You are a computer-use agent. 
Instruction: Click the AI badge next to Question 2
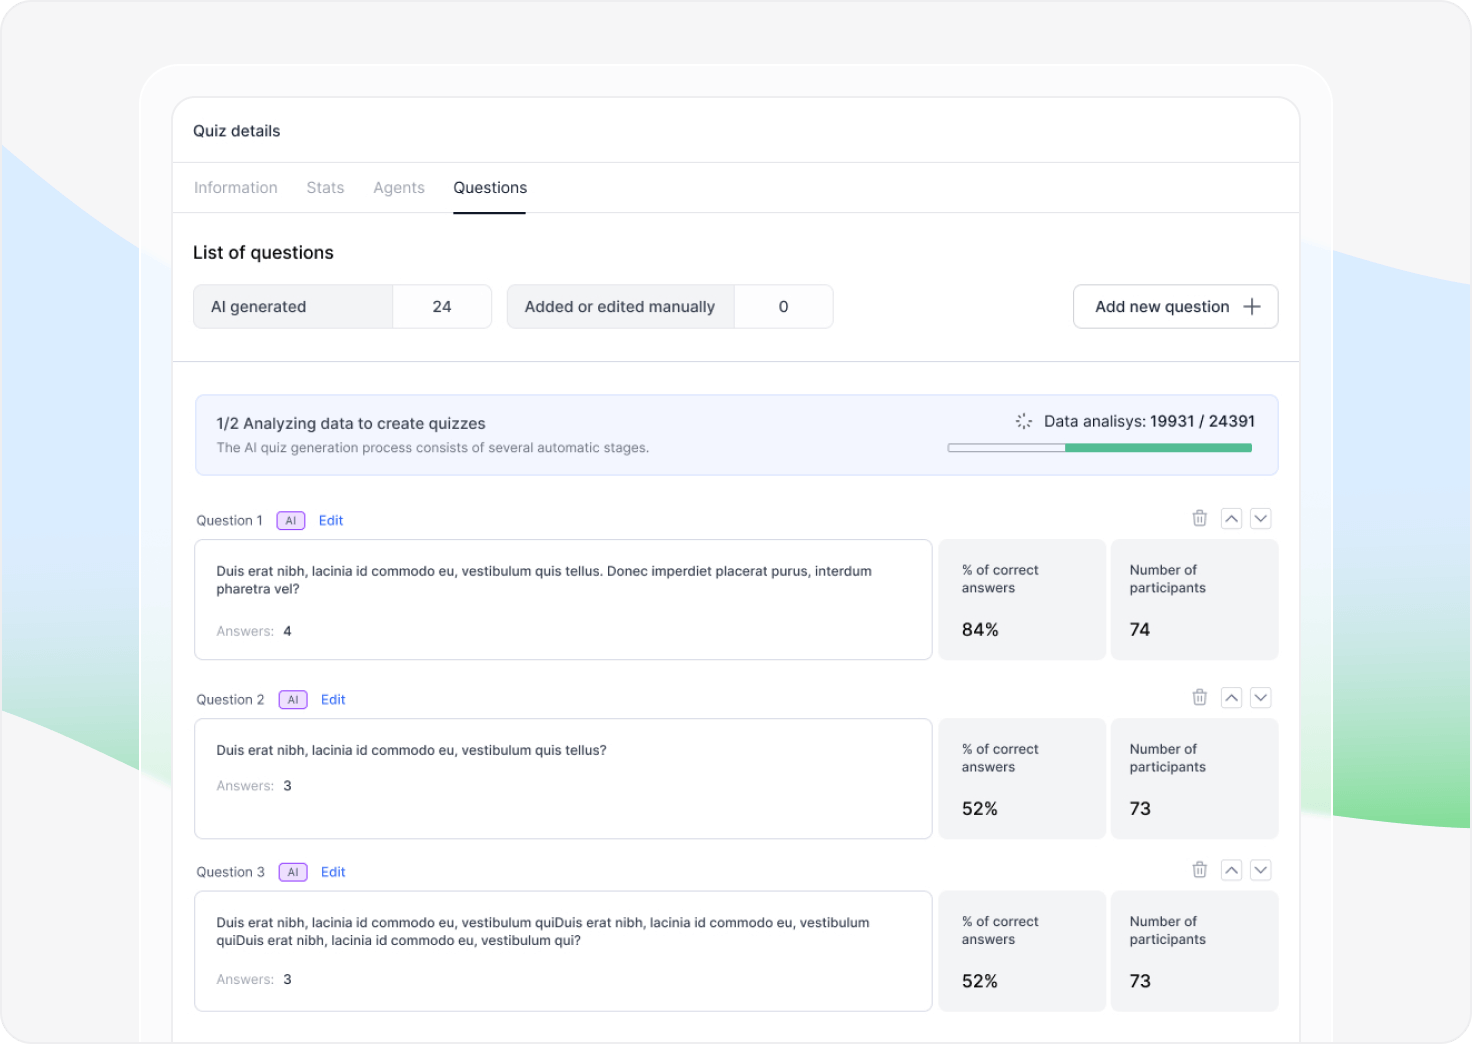(x=292, y=699)
